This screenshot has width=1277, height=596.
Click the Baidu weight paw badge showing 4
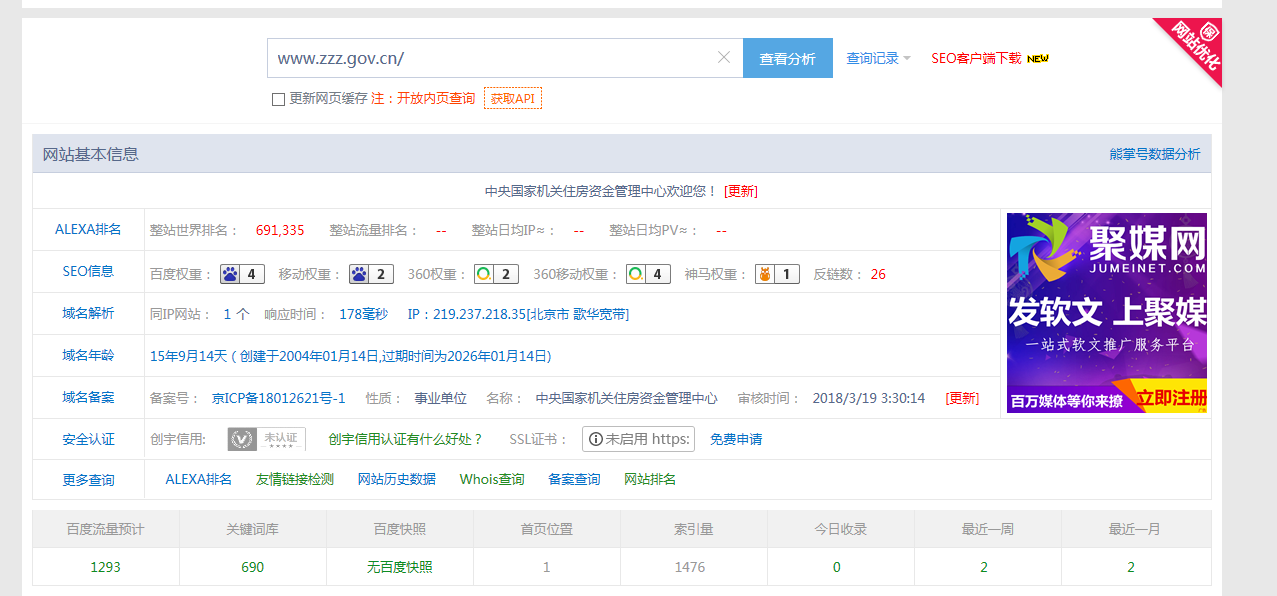242,274
